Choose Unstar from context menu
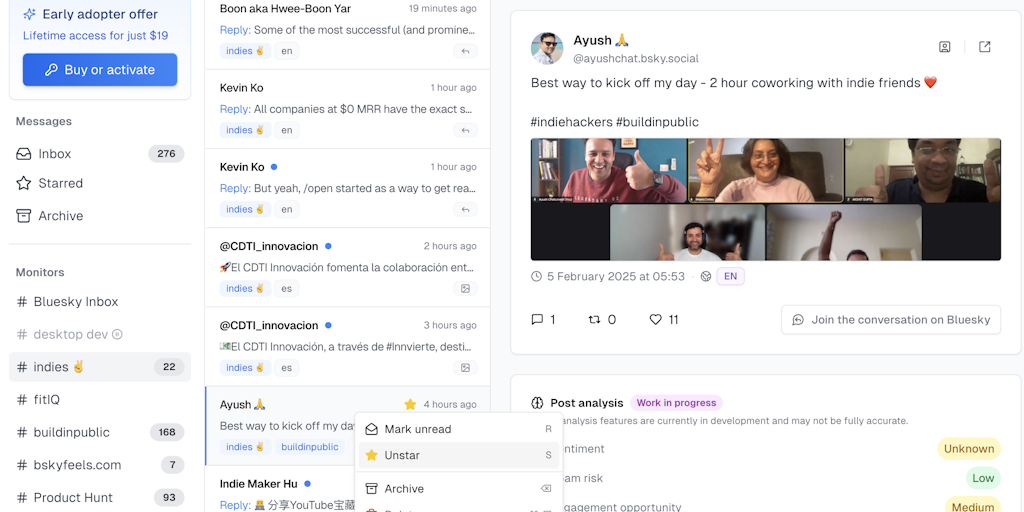The image size is (1024, 512). click(x=459, y=455)
